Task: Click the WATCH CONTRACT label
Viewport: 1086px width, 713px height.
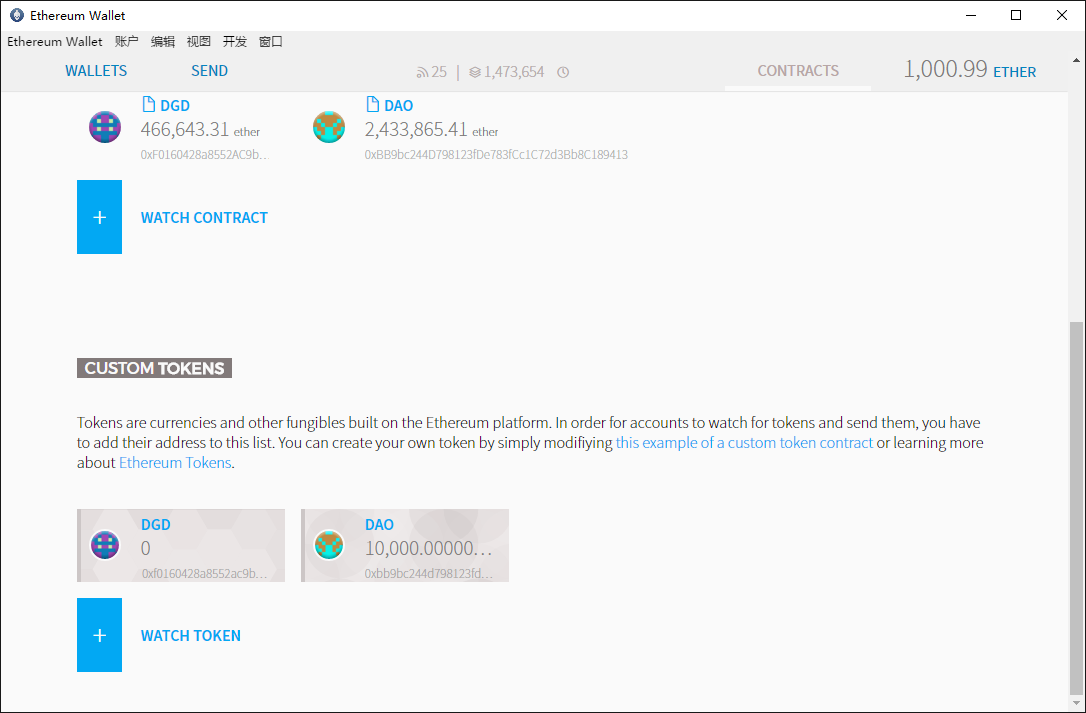Action: [204, 218]
